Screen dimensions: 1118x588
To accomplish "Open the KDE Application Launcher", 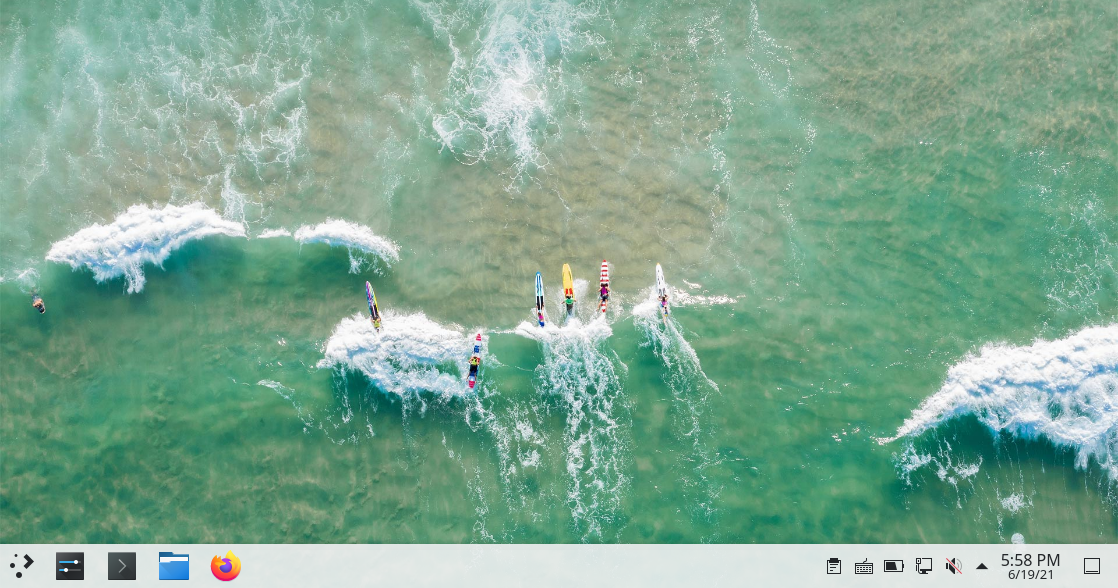I will click(x=21, y=566).
